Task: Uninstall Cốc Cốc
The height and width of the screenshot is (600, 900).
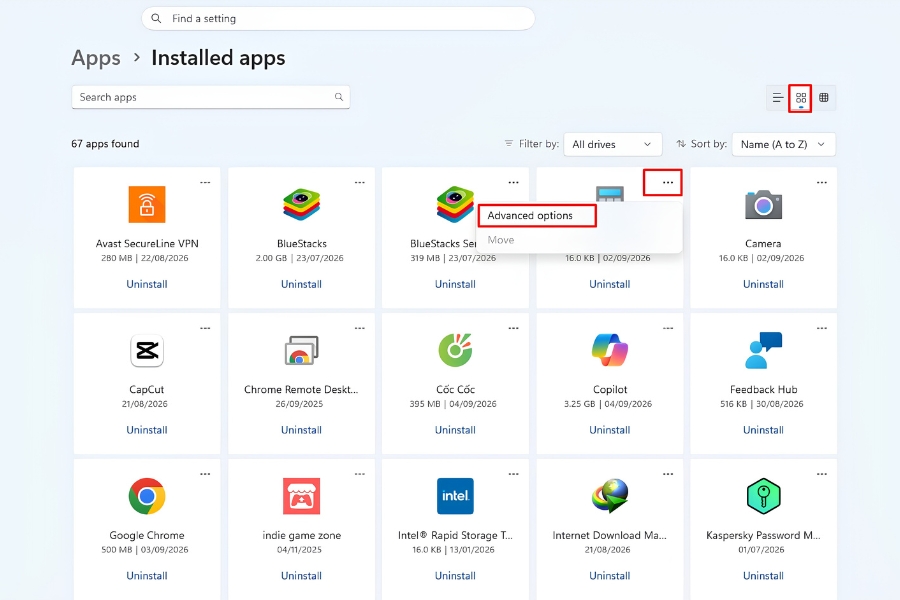Action: (x=455, y=430)
